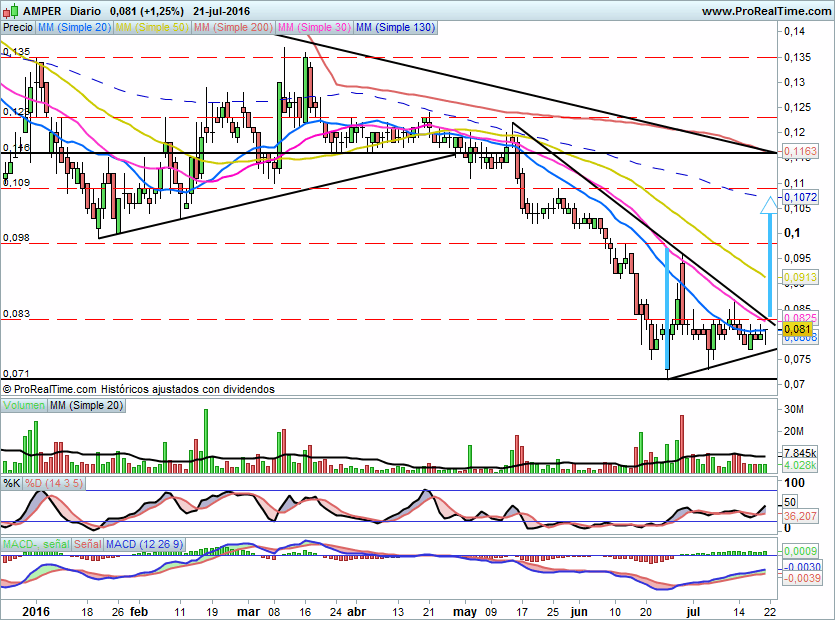Click the 0,0825 pink price tag

point(800,318)
